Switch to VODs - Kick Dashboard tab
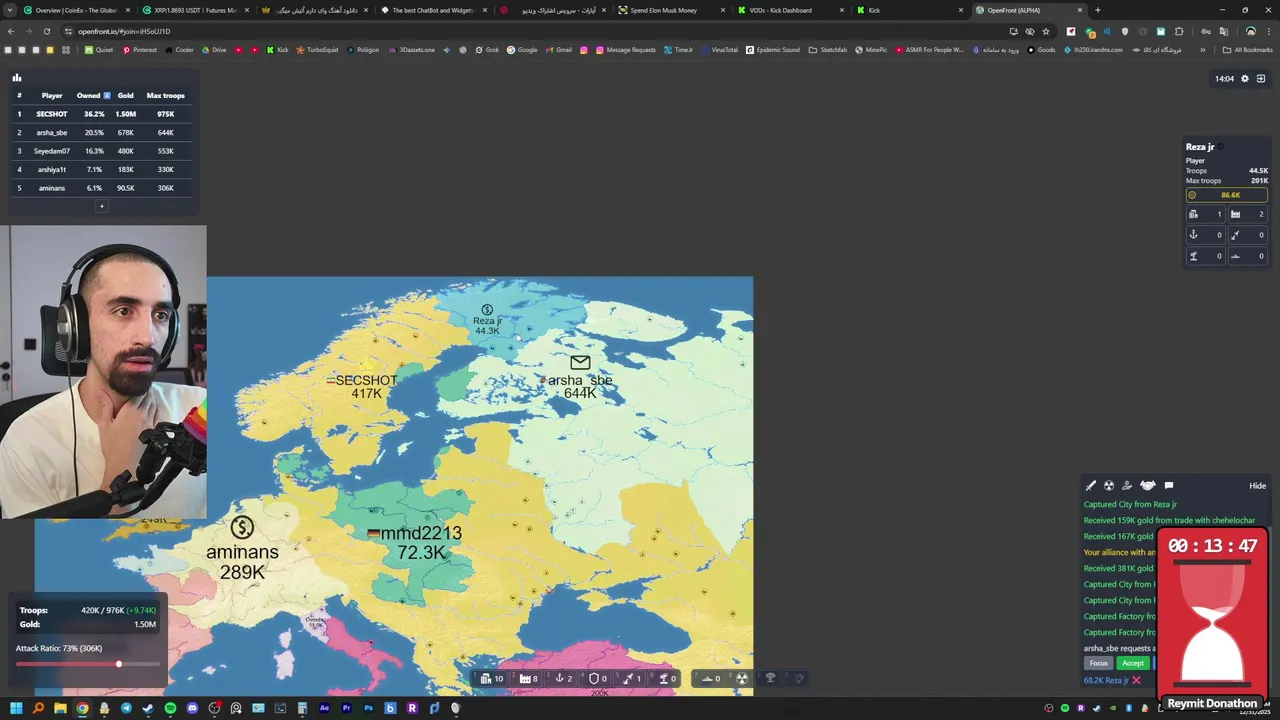This screenshot has height=720, width=1280. coord(790,10)
